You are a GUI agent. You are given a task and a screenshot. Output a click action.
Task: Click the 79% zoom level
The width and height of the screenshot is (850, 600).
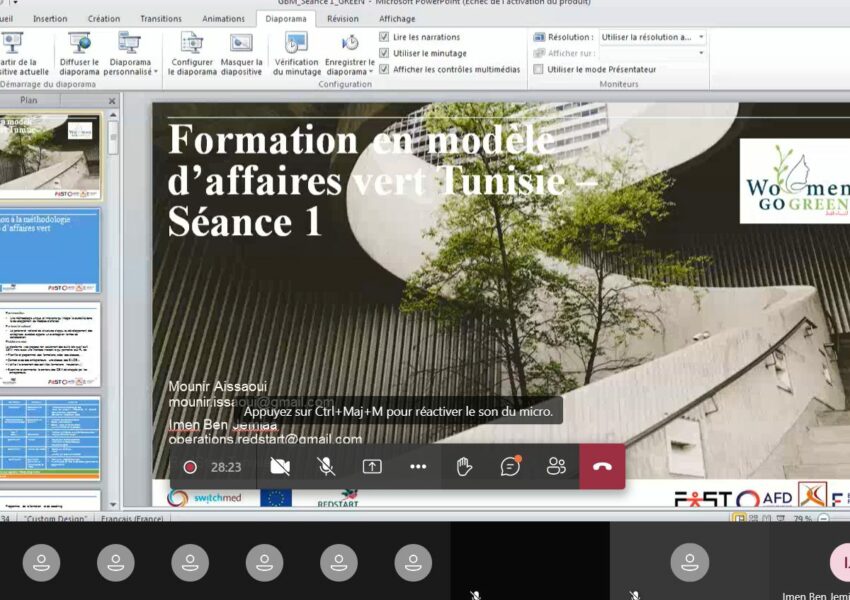click(x=803, y=519)
